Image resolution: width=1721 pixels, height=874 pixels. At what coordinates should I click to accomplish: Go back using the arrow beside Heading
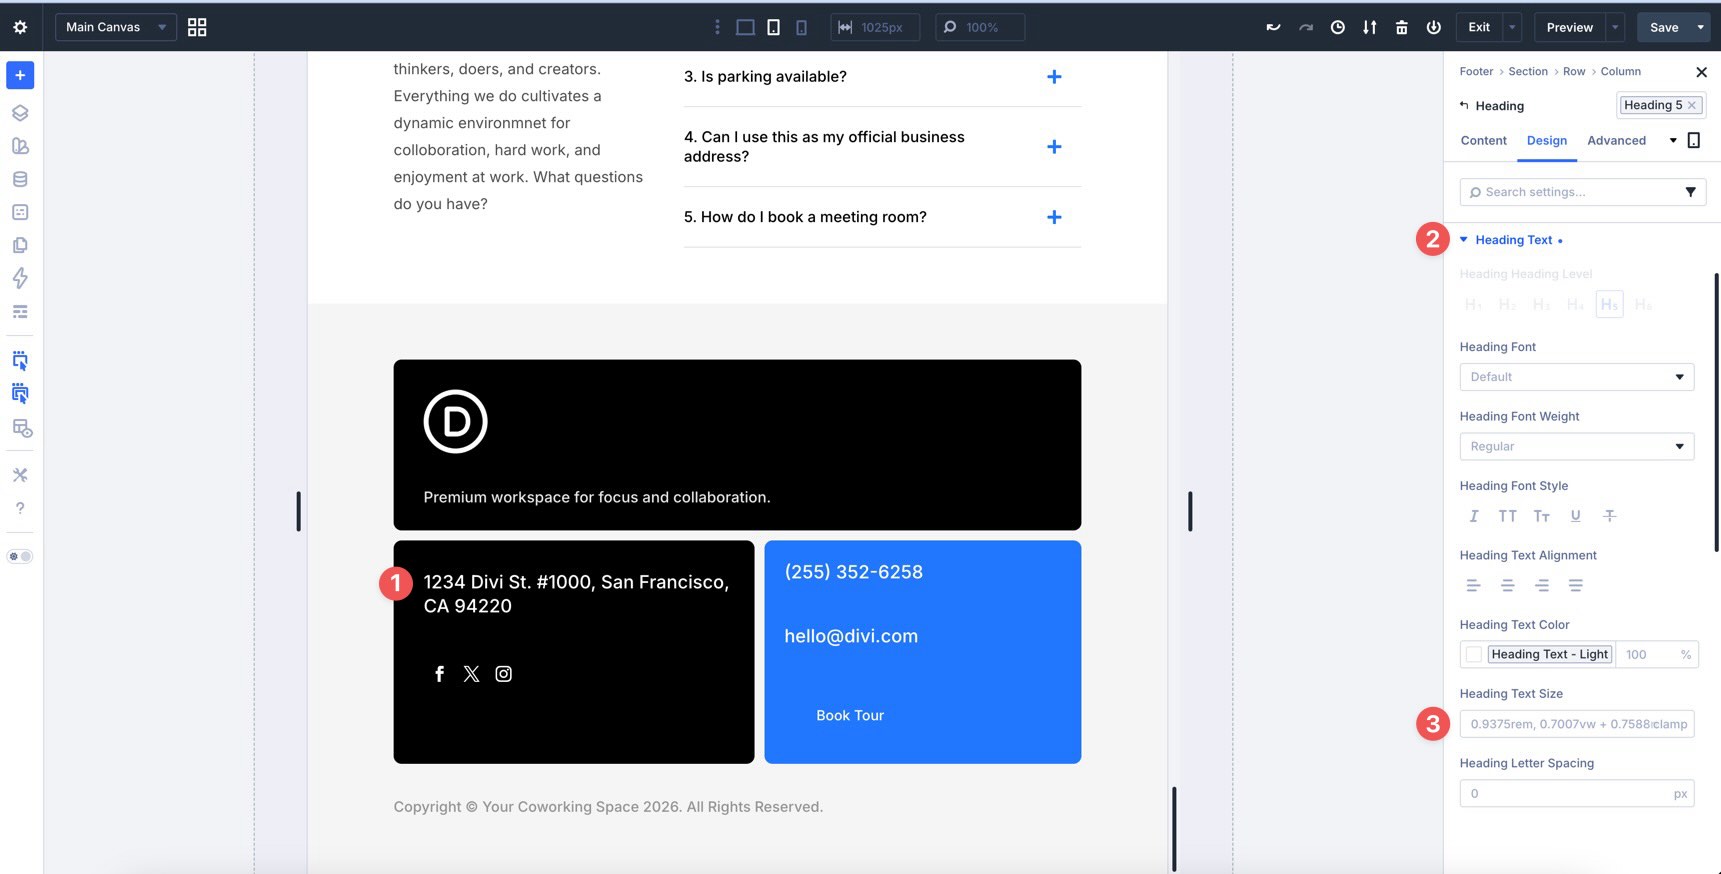point(1464,105)
